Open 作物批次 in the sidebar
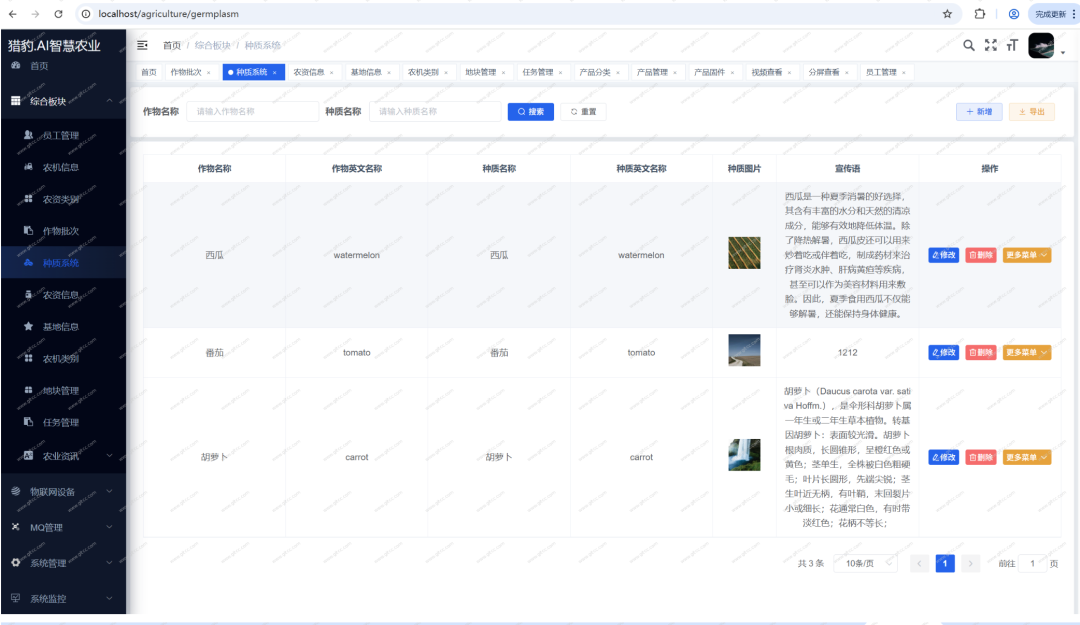The height and width of the screenshot is (625, 1080). click(x=63, y=231)
